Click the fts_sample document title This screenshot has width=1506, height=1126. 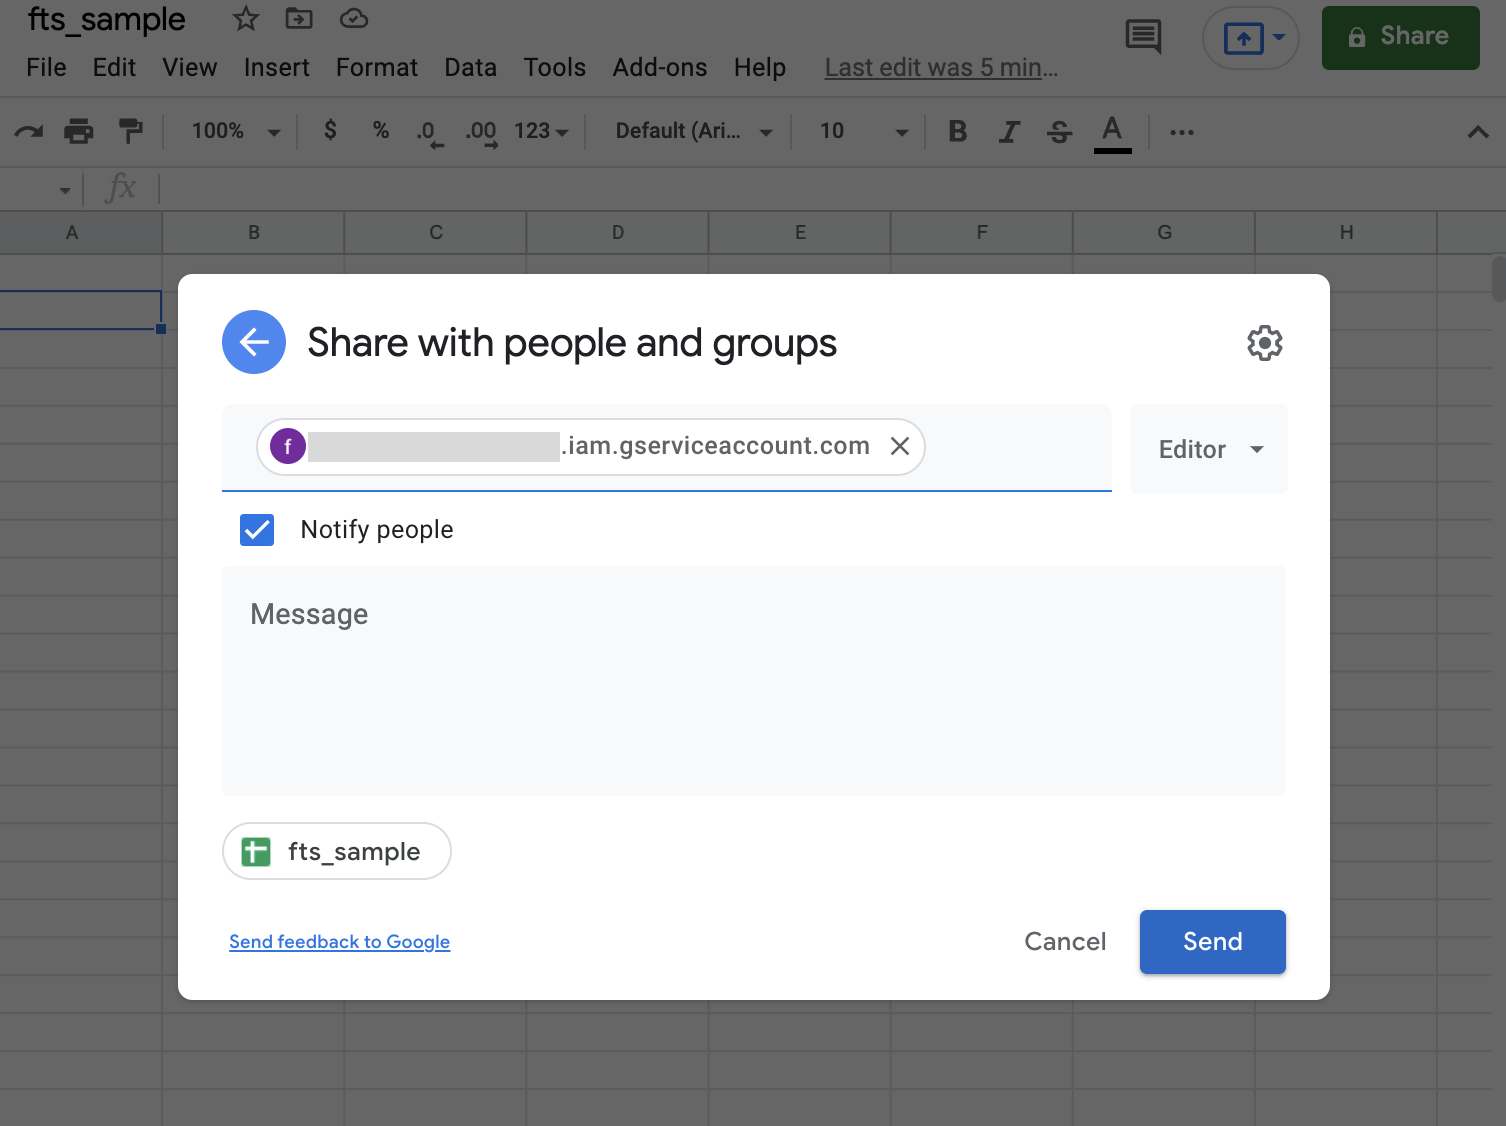click(x=106, y=19)
